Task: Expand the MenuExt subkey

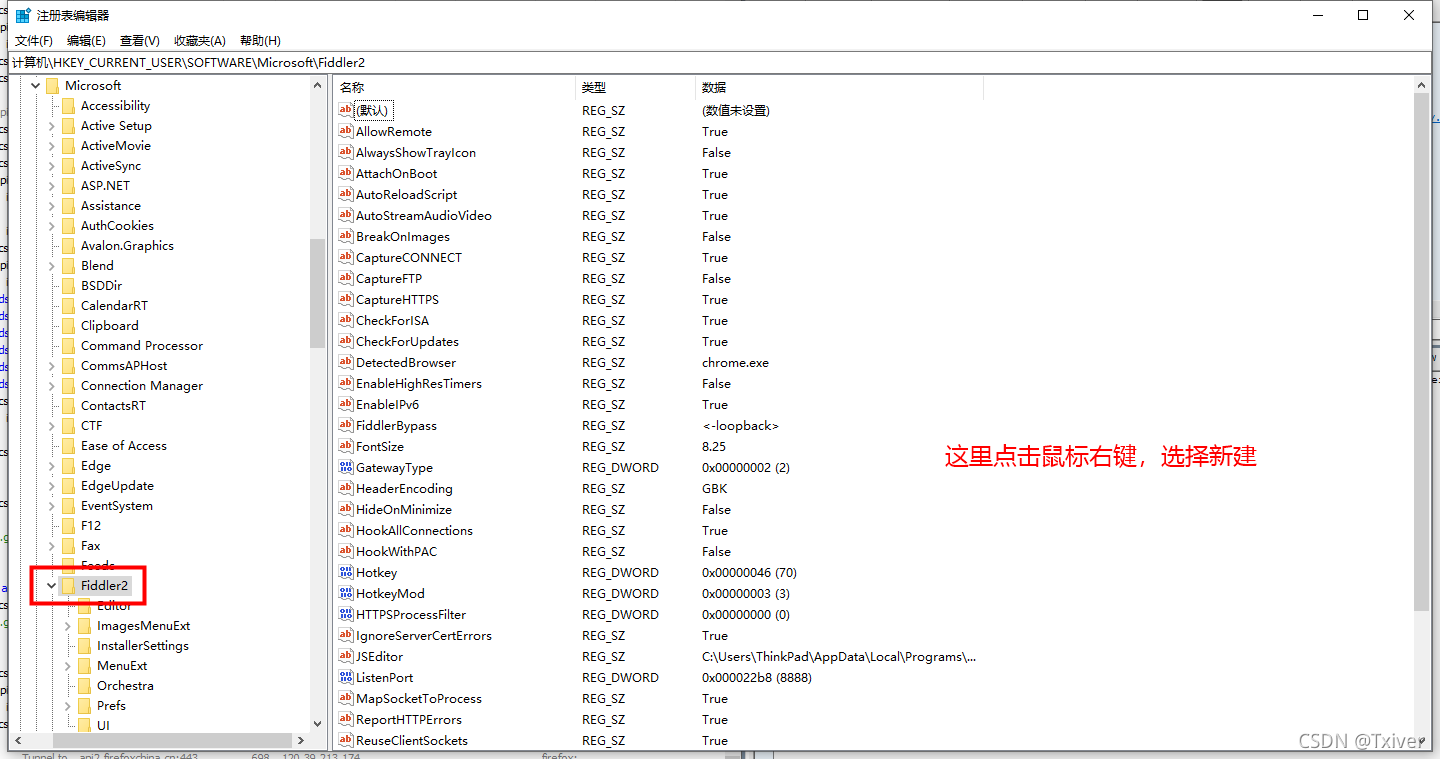Action: 68,665
